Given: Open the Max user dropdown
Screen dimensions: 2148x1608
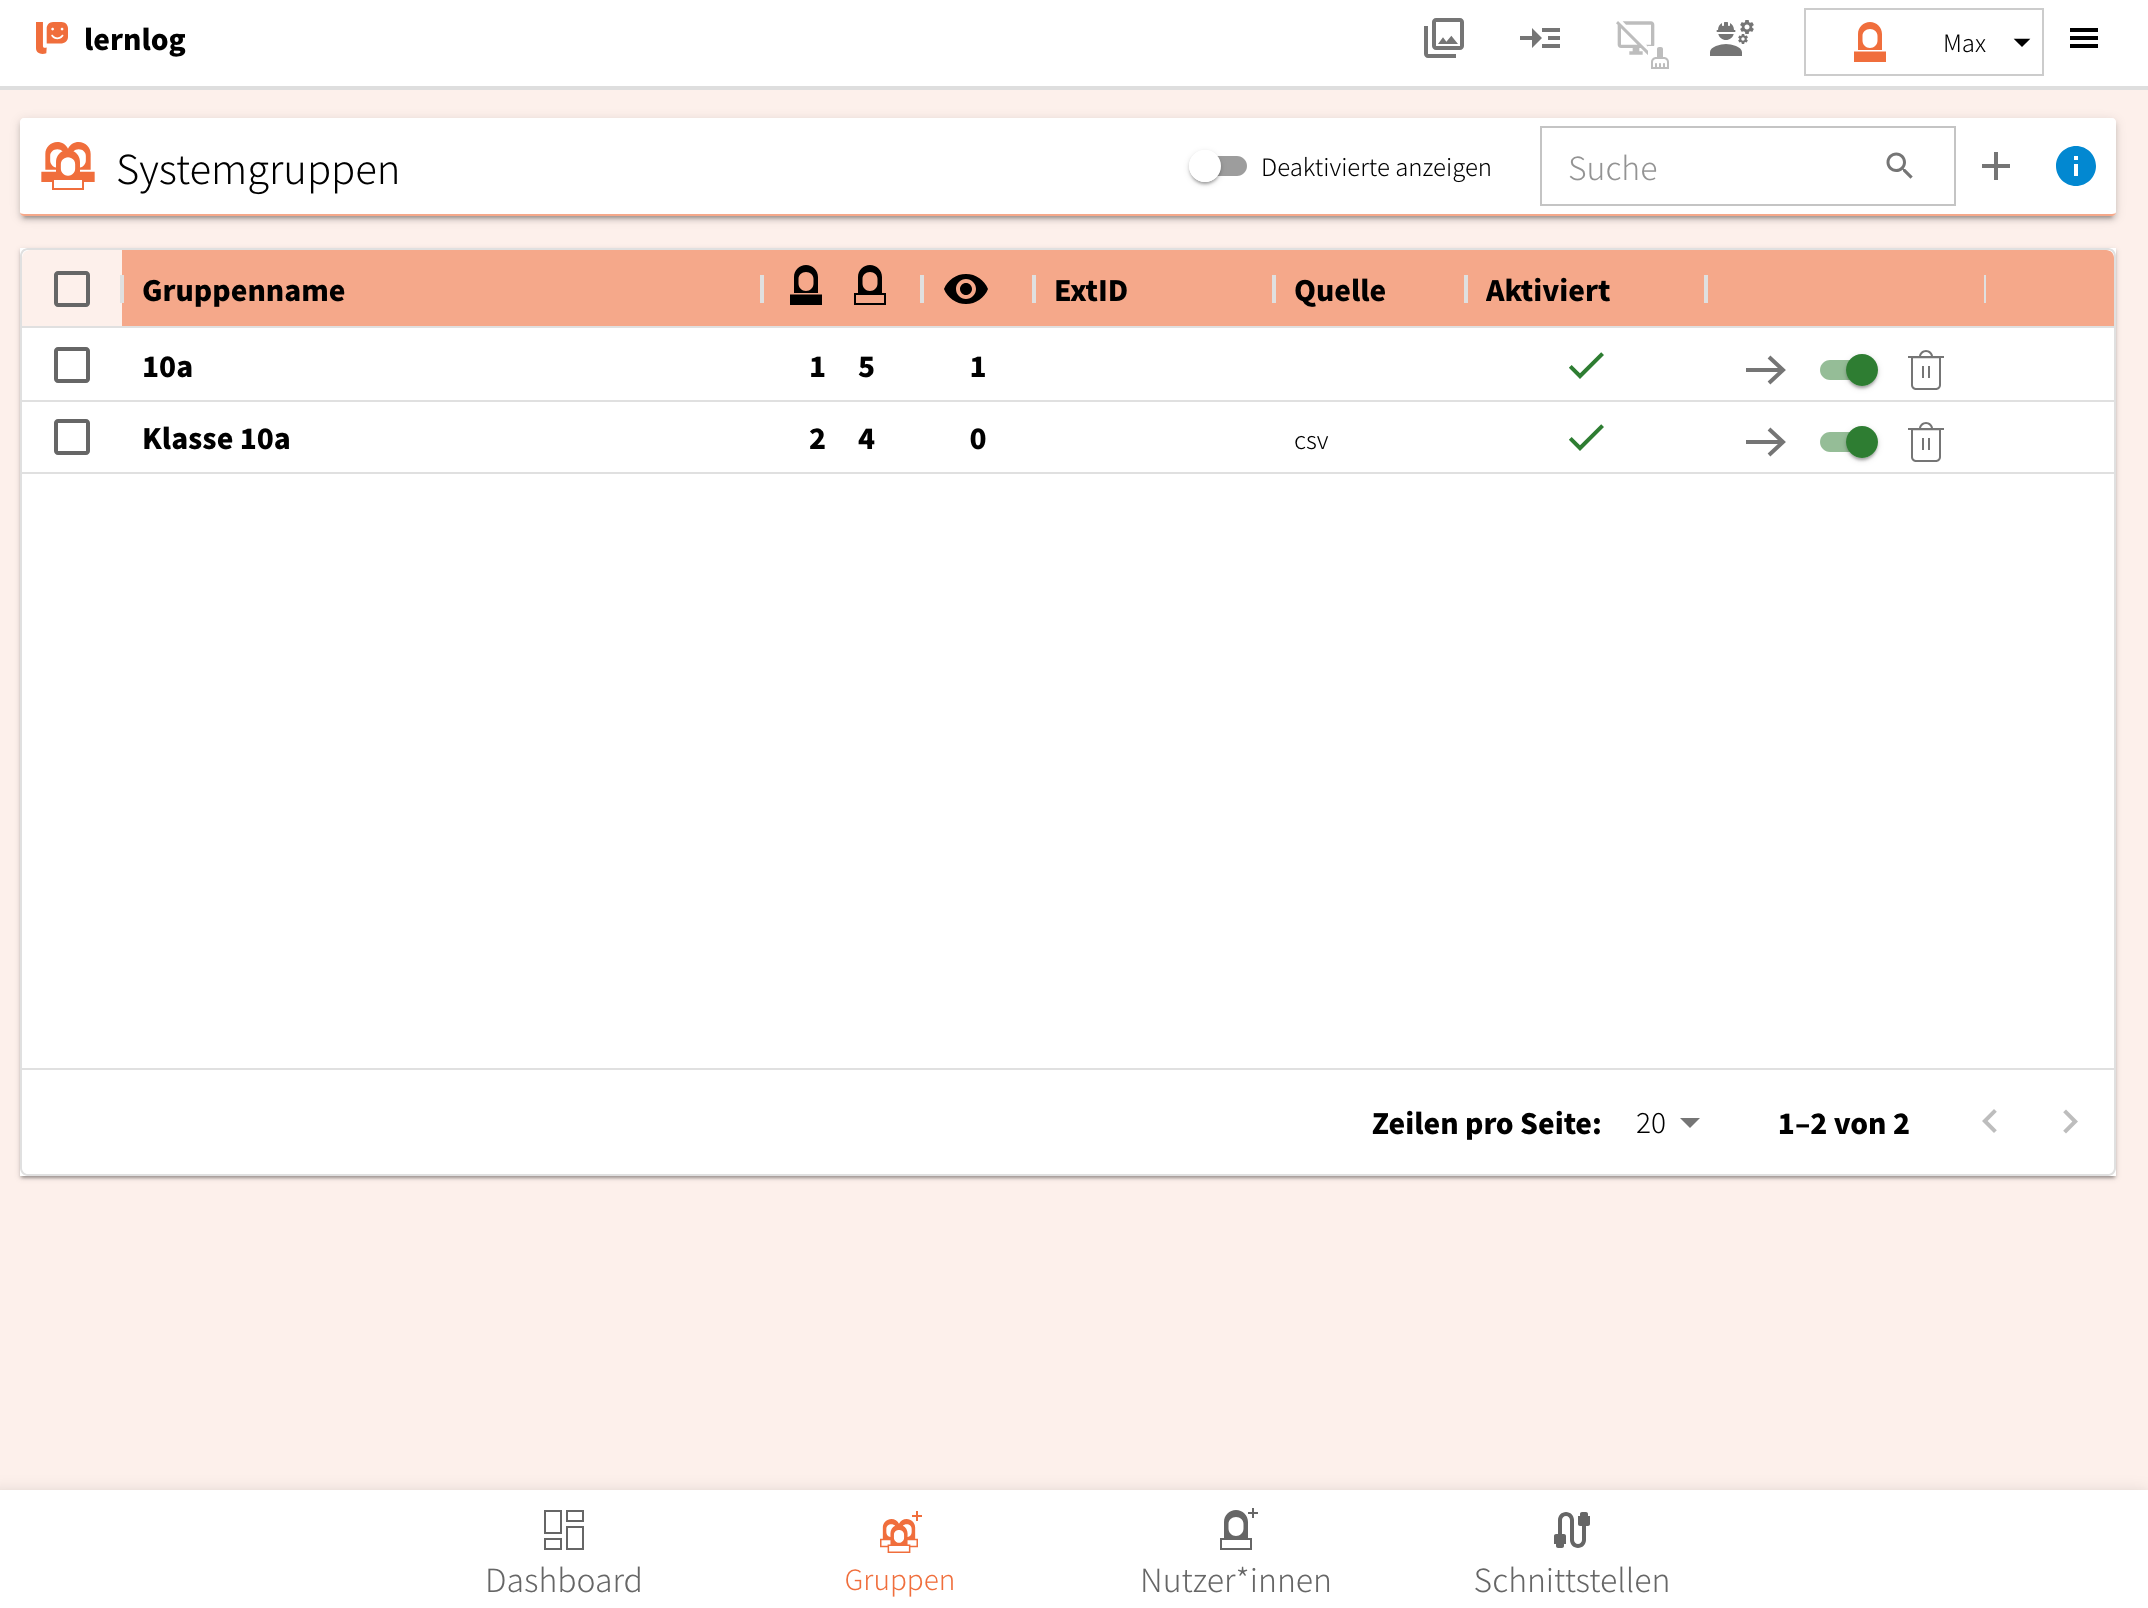Looking at the screenshot, I should [x=1923, y=42].
